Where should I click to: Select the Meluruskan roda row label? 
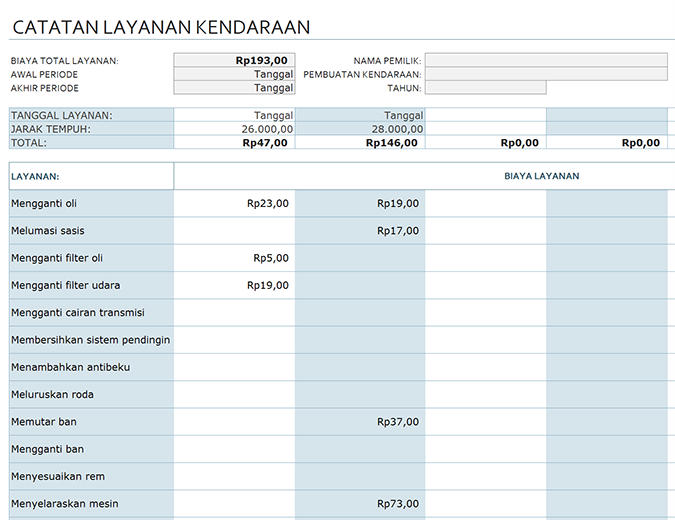pos(91,394)
